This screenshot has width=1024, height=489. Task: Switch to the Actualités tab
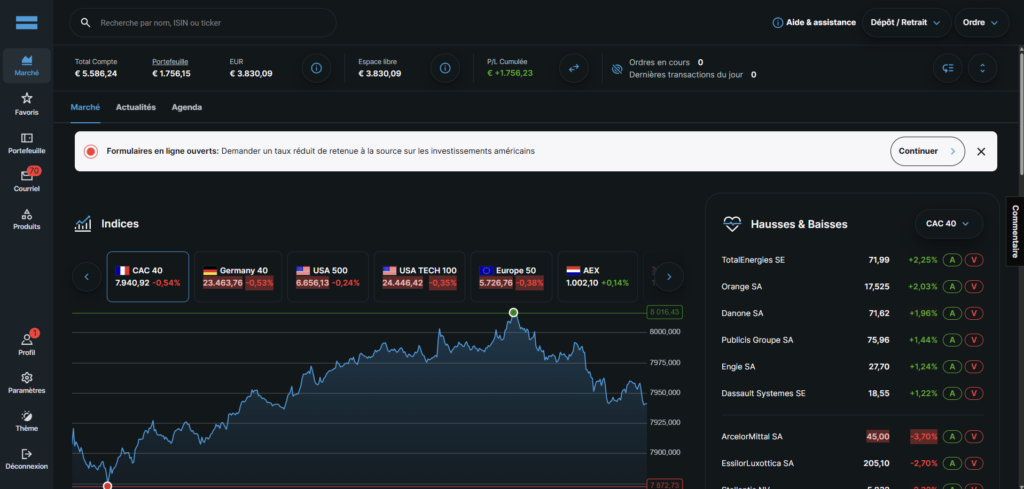[x=135, y=107]
